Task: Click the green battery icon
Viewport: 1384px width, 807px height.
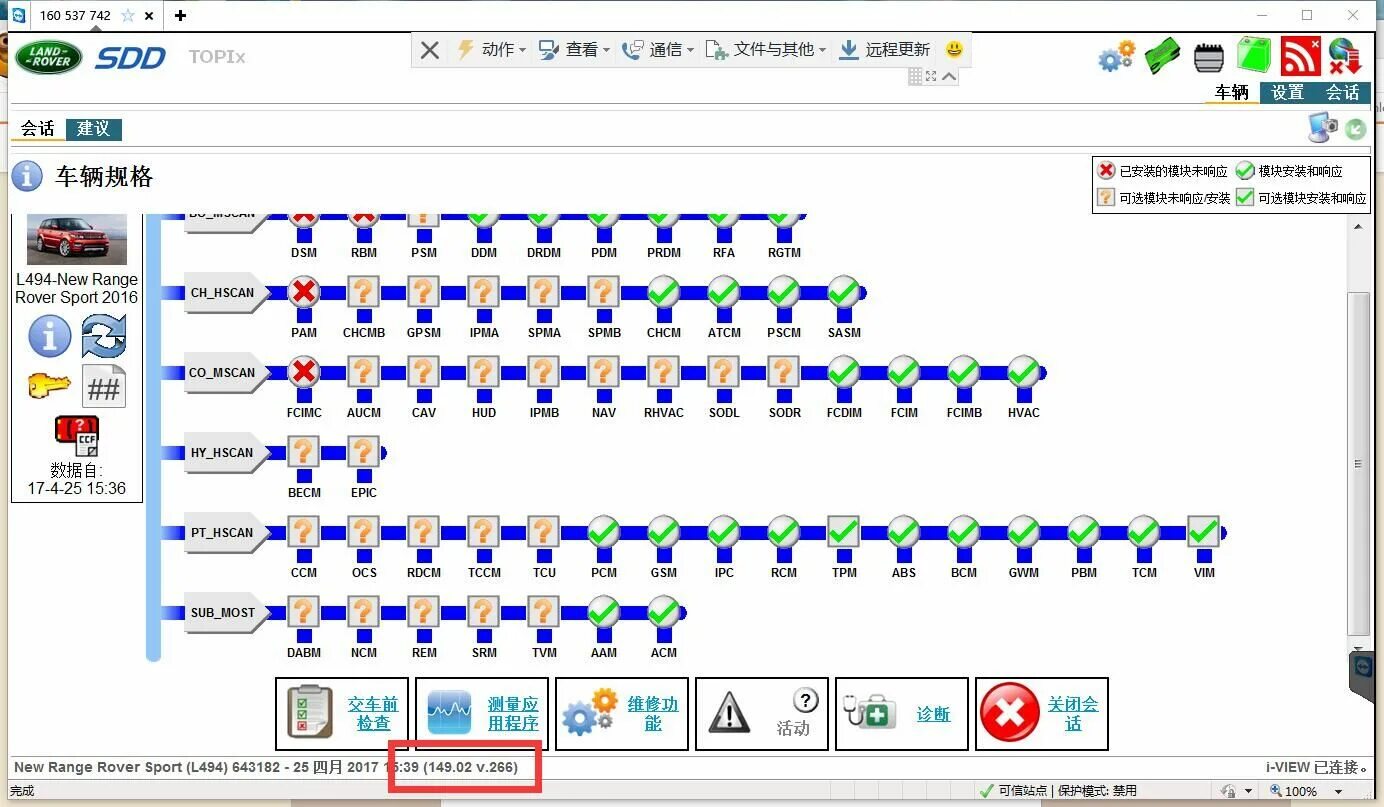Action: pyautogui.click(x=1253, y=56)
